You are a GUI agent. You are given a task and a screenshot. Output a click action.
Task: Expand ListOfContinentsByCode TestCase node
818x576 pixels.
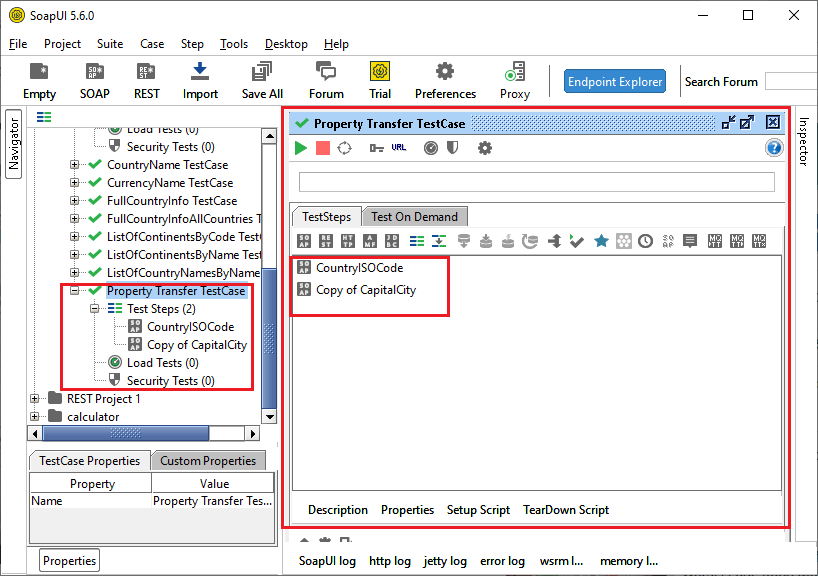pyautogui.click(x=75, y=237)
